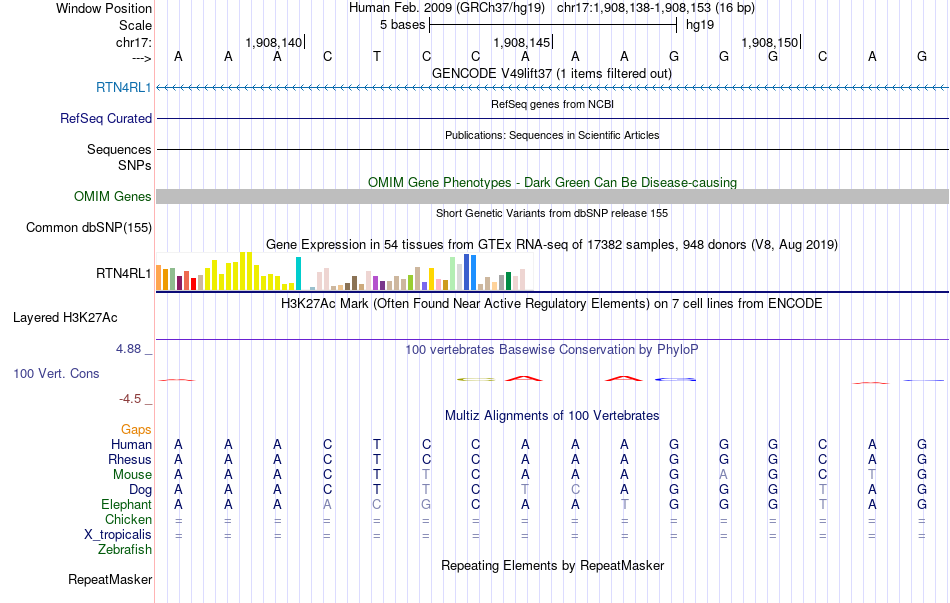Screen dimensions: 950x603
Task: Click the Zebrafish species label
Action: tap(125, 549)
